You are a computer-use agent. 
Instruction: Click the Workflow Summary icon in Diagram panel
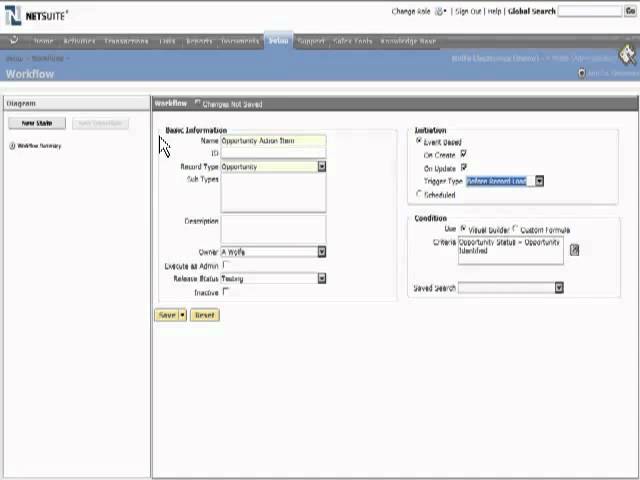tap(12, 146)
